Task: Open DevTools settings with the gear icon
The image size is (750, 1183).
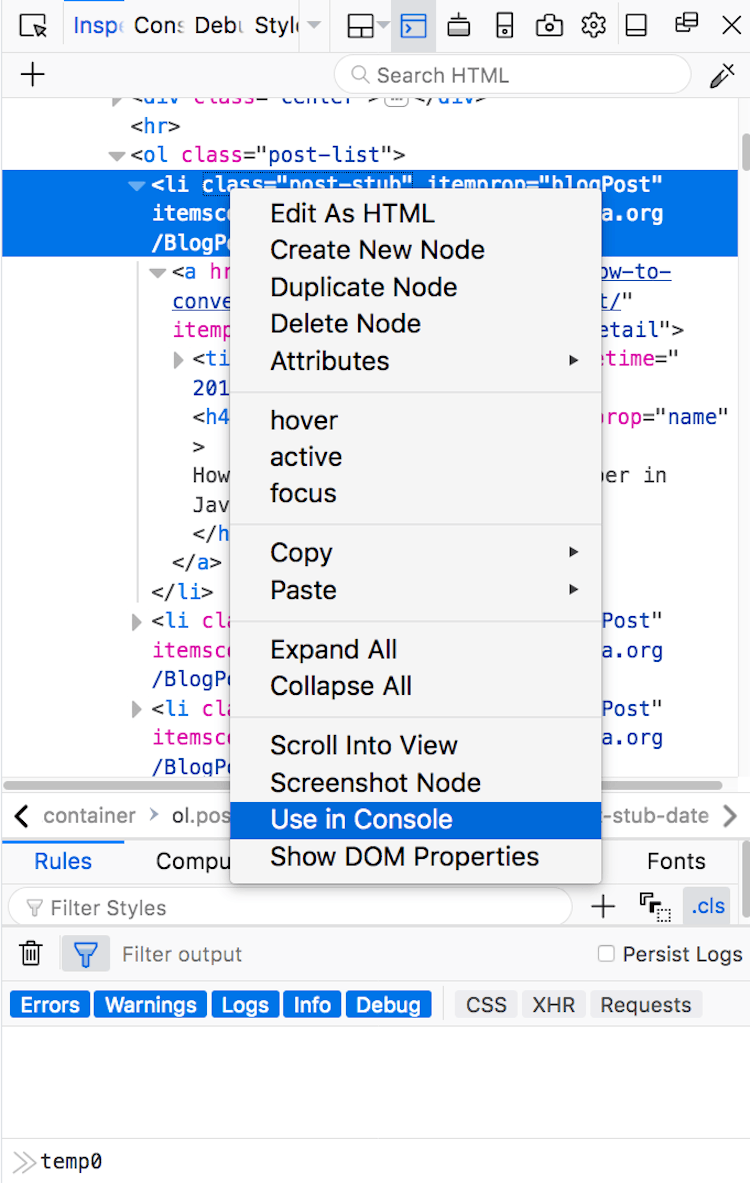Action: 594,25
